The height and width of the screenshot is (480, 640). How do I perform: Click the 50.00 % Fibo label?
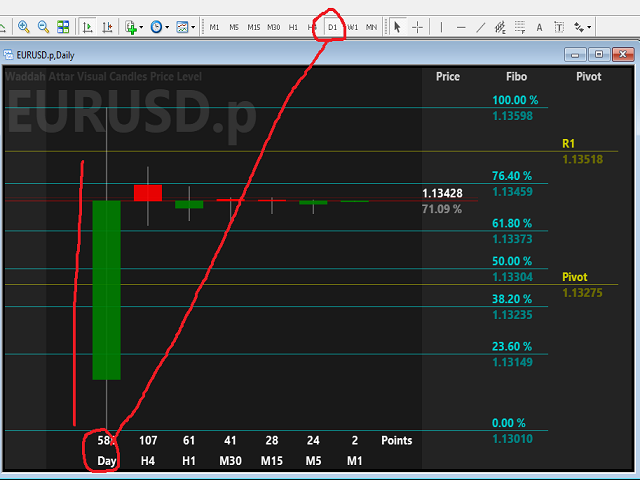tap(512, 261)
